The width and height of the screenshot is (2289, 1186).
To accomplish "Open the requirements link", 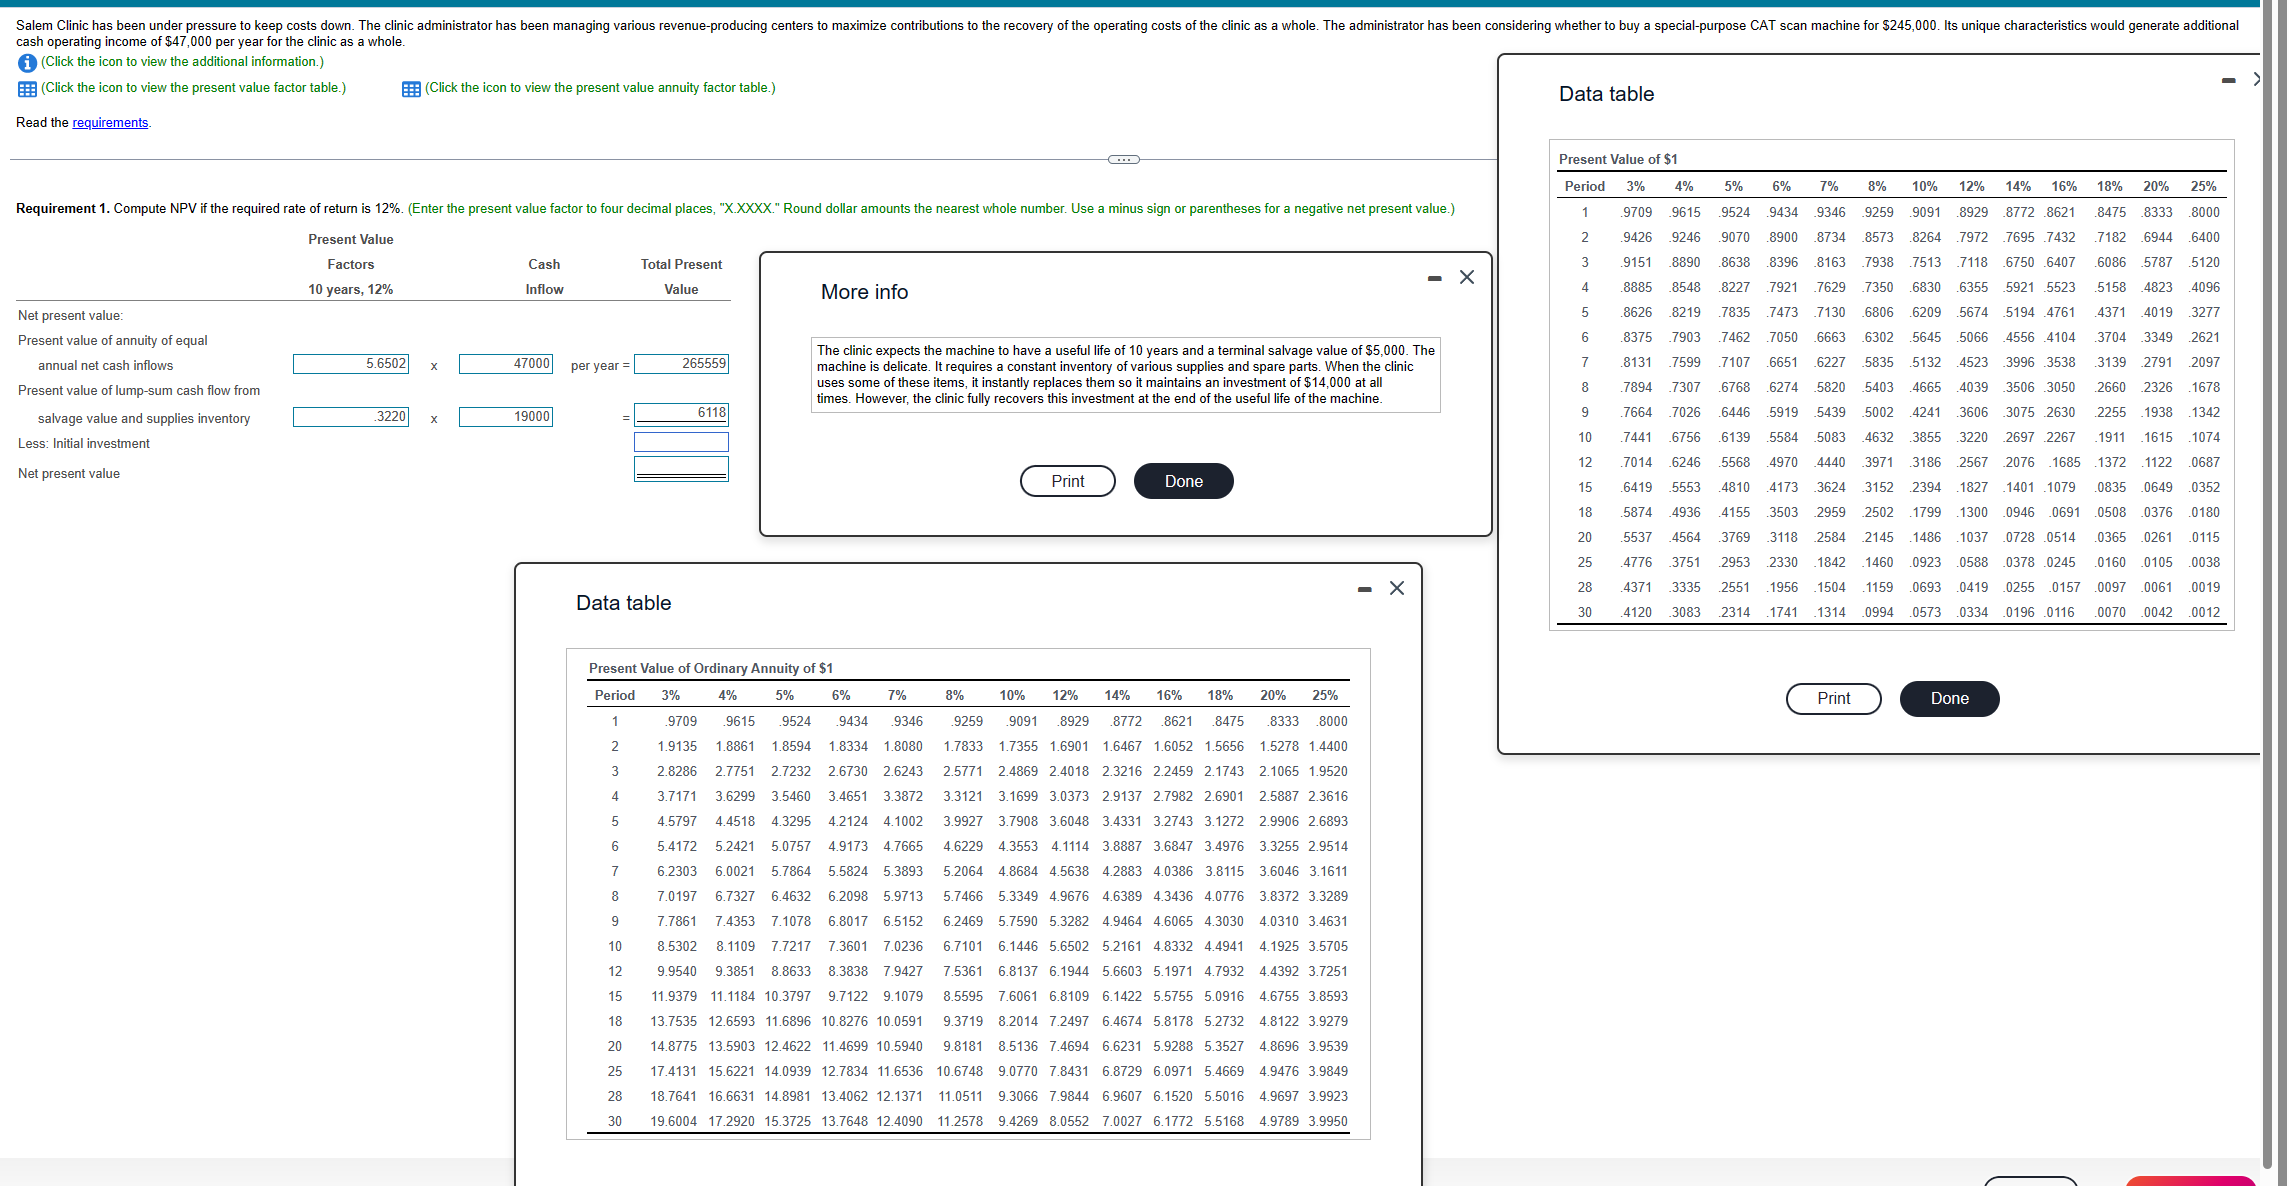I will pos(110,122).
